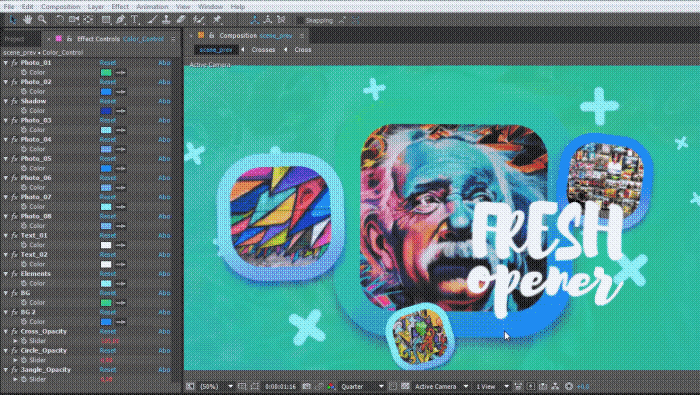This screenshot has width=700, height=395.
Task: Open the Animation menu
Action: (152, 7)
